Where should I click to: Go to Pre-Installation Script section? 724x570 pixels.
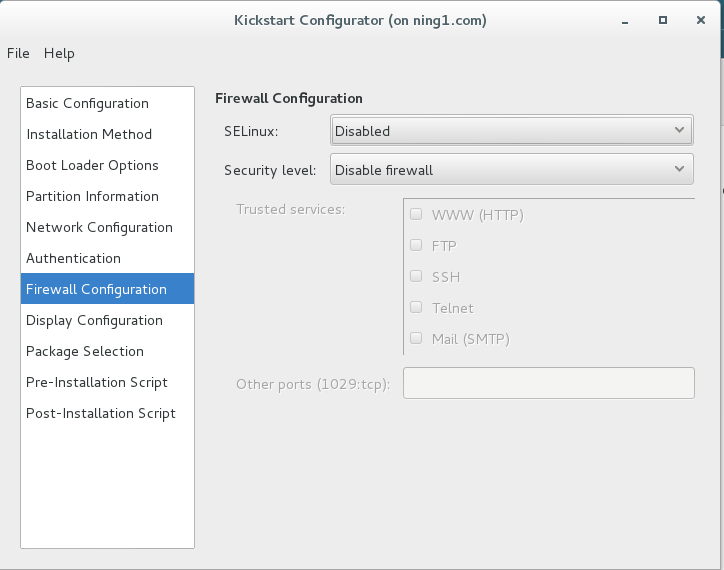[x=97, y=382]
